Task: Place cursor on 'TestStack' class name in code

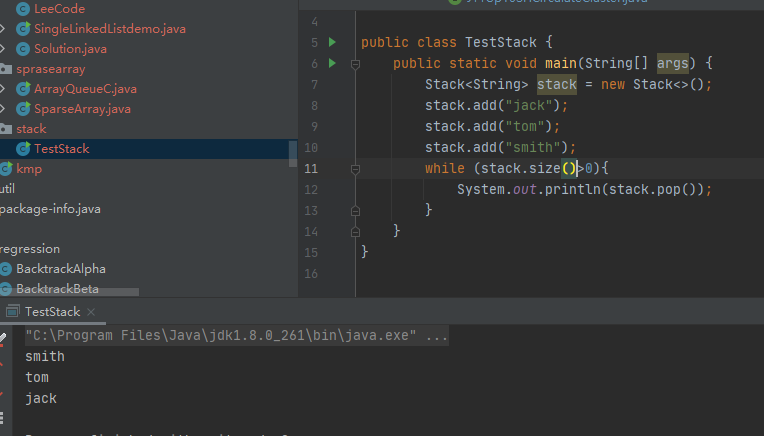Action: point(500,42)
